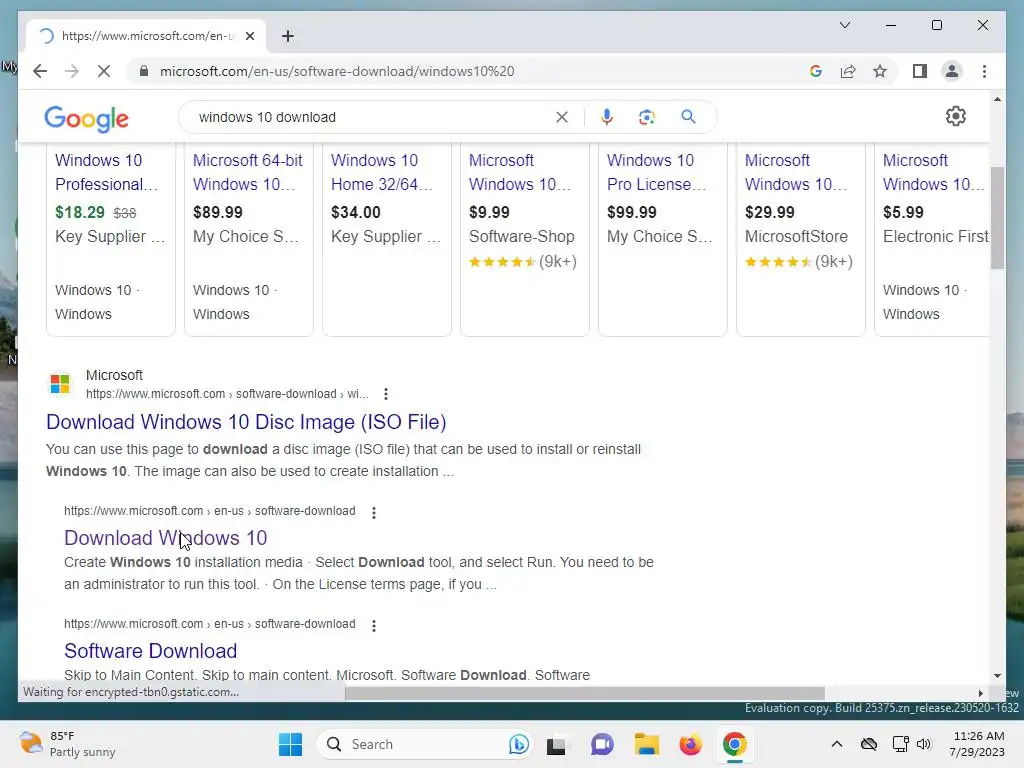
Task: Open the Chrome profile avatar
Action: click(952, 71)
